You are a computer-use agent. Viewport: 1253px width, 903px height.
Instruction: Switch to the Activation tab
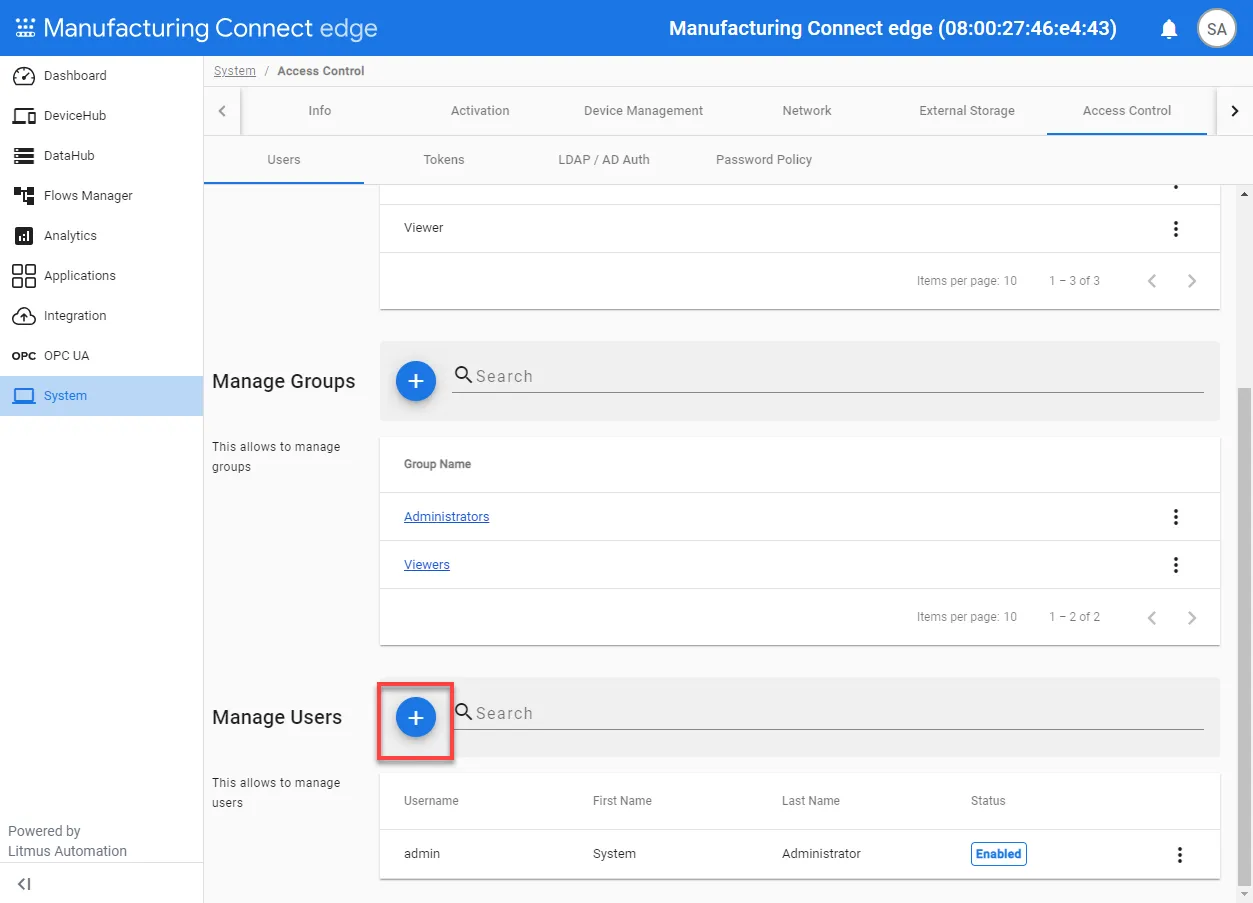coord(480,111)
